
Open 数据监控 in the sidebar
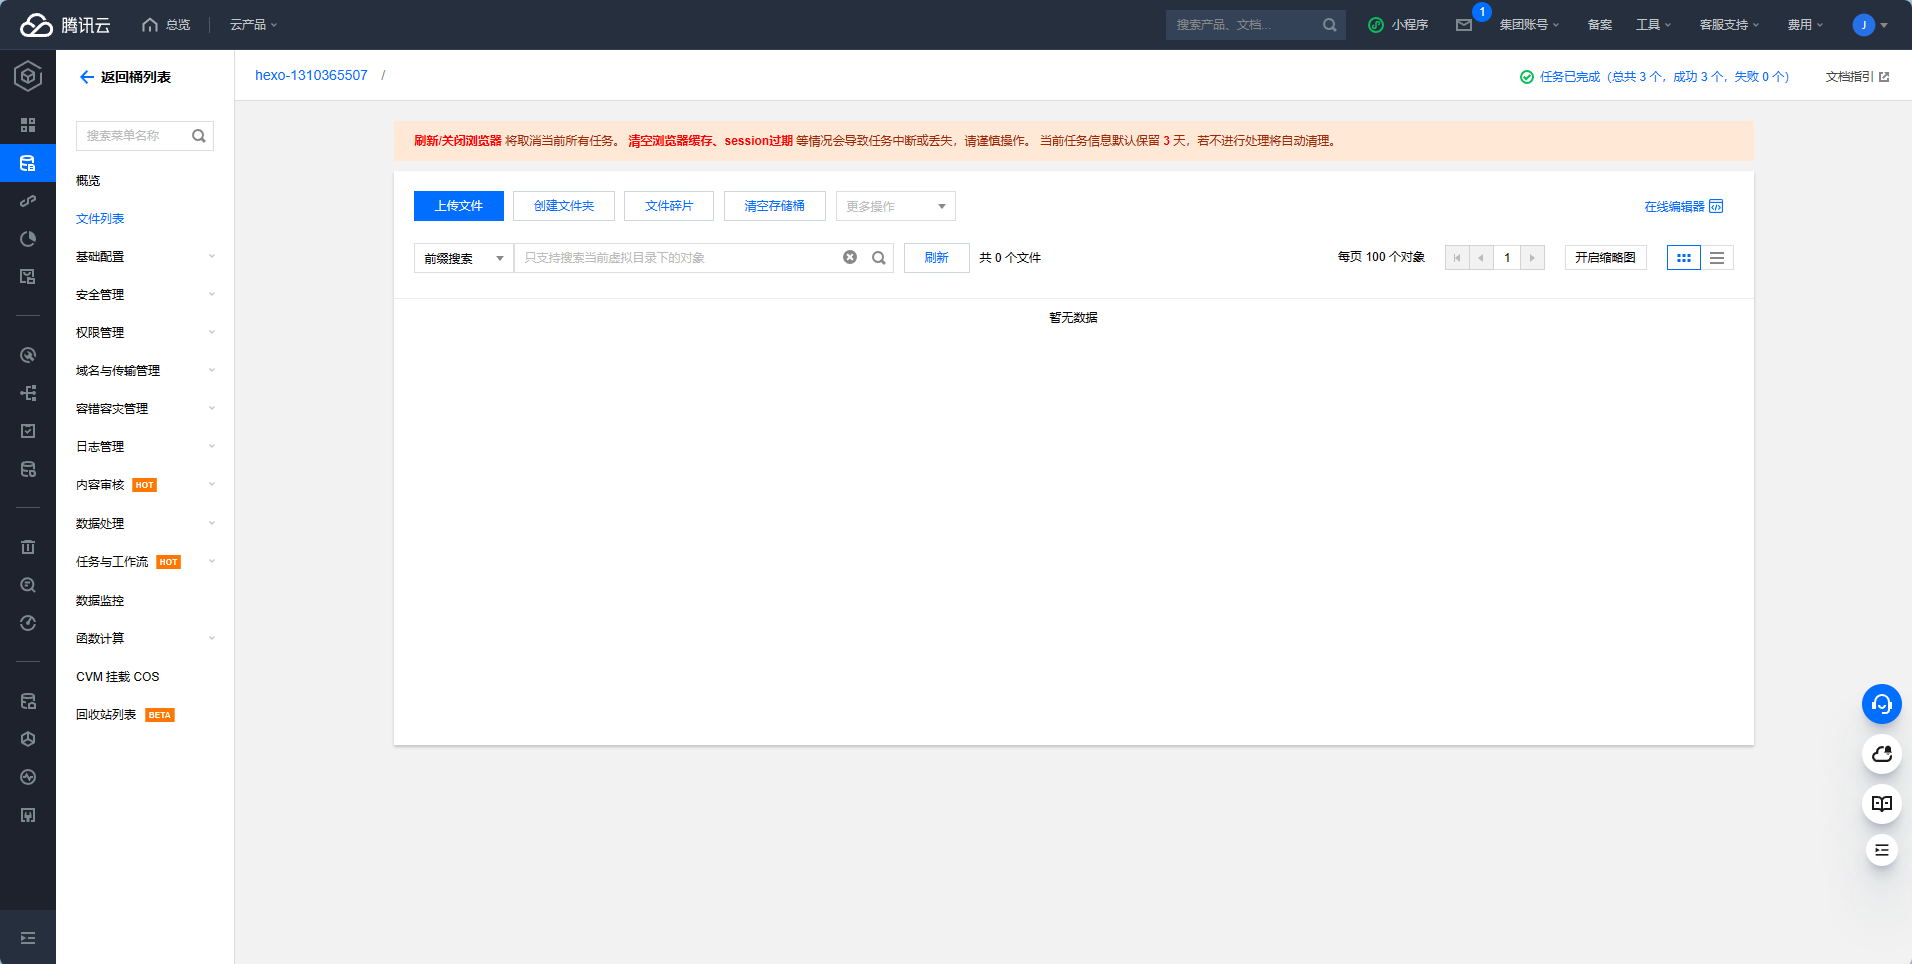[x=100, y=601]
